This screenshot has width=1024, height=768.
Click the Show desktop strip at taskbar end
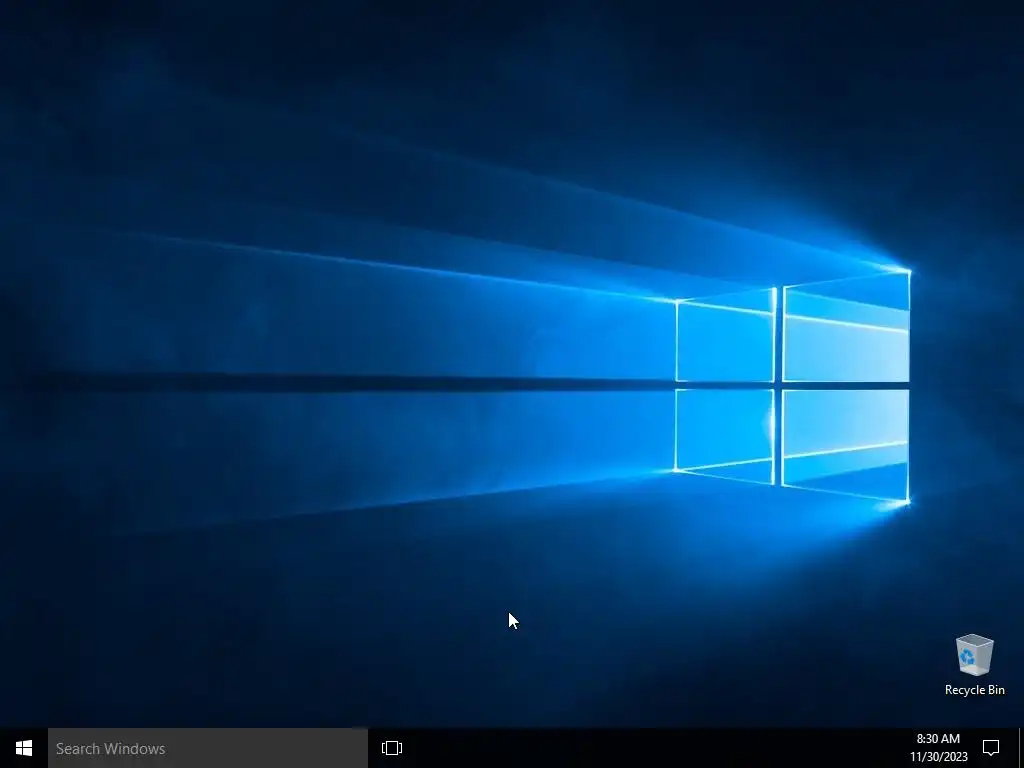1021,748
